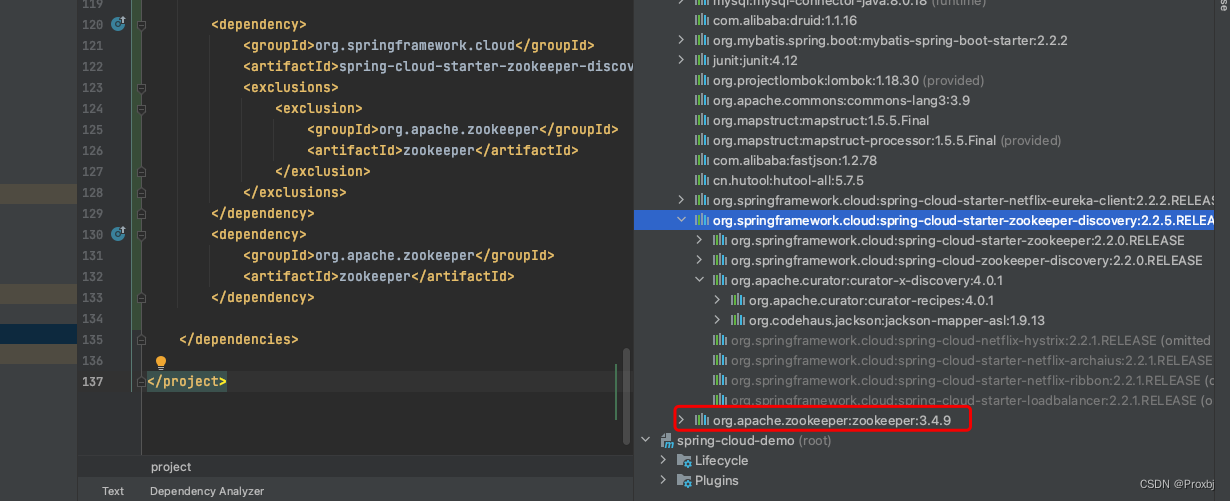Click the yellow light bulb quick-fix icon

pos(160,363)
